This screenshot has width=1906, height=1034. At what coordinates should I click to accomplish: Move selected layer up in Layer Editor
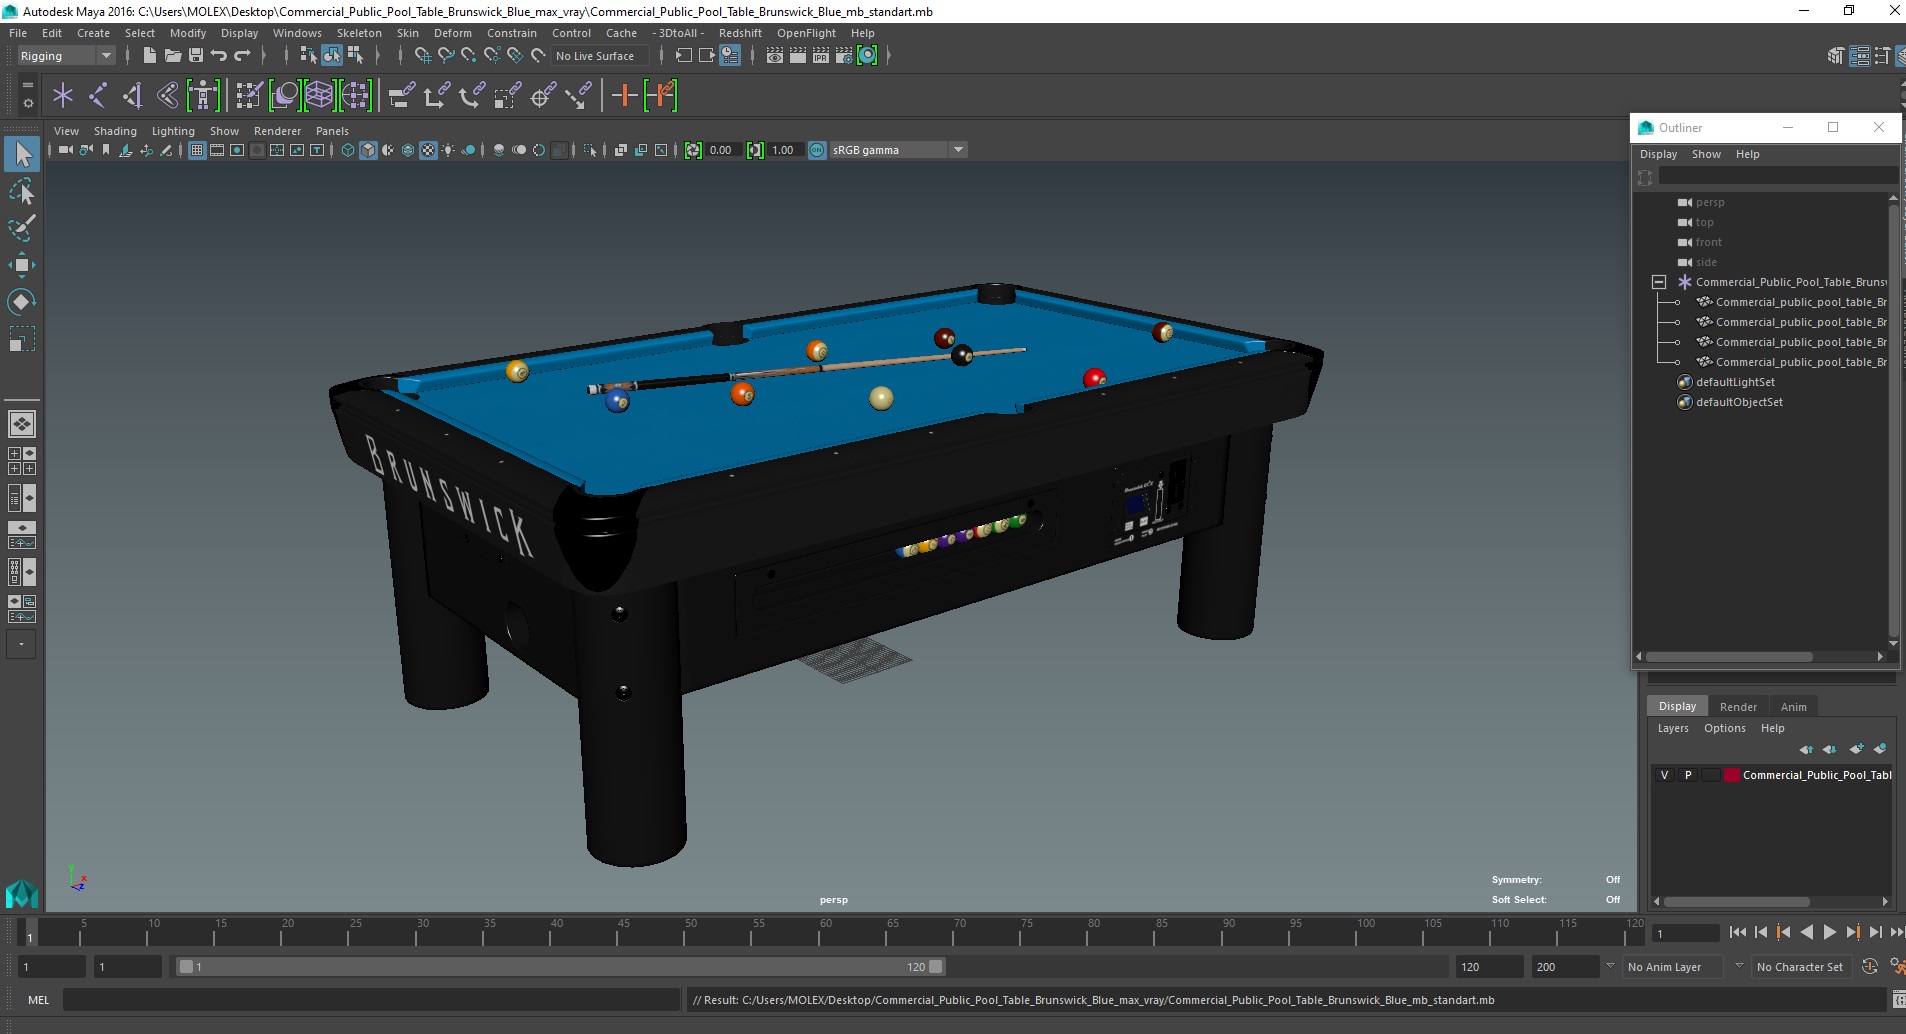coord(1806,749)
